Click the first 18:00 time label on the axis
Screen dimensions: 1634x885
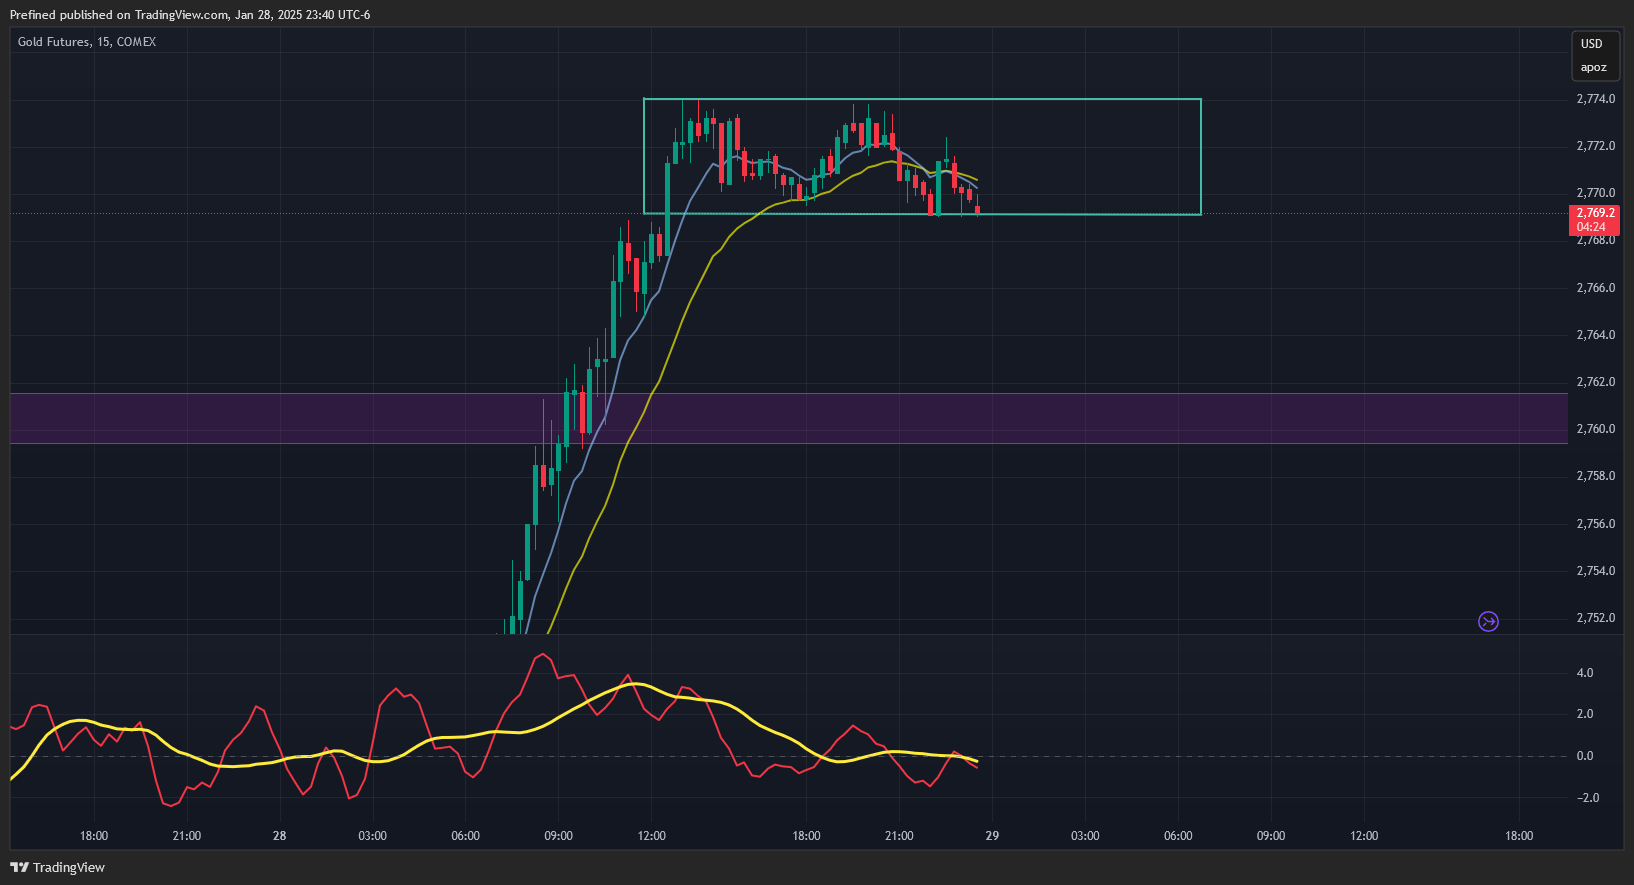pyautogui.click(x=94, y=836)
